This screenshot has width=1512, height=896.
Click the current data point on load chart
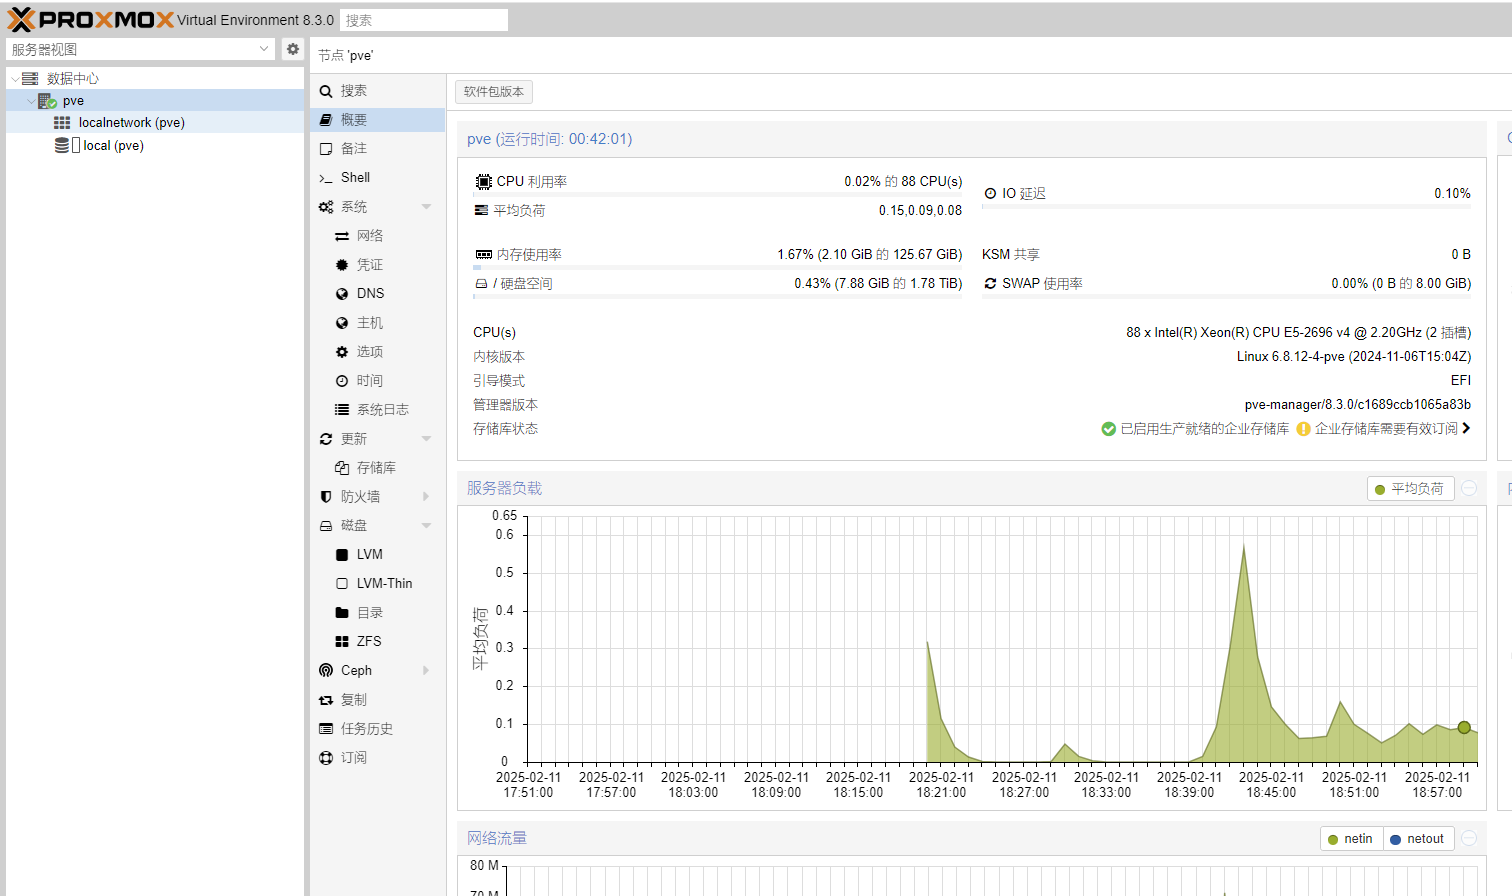tap(1464, 728)
